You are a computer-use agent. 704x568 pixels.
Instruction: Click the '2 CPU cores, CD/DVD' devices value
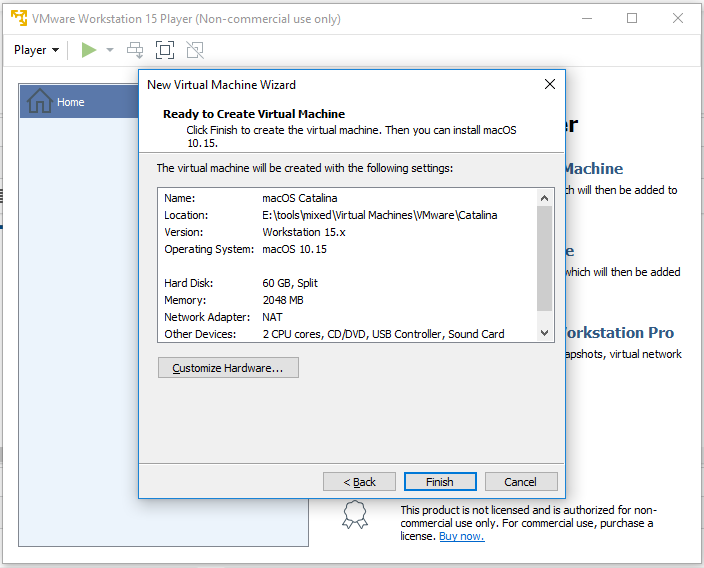pyautogui.click(x=383, y=334)
